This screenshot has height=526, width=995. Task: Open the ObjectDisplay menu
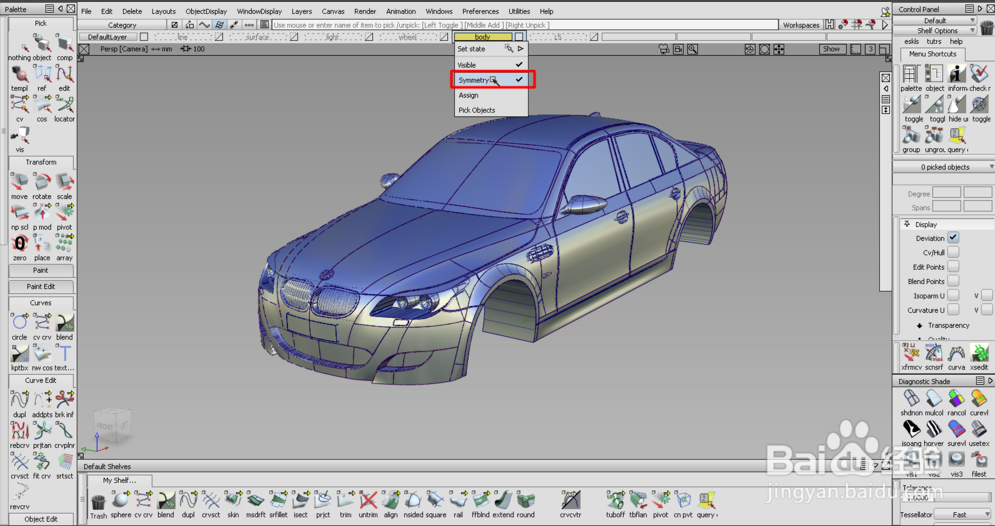[206, 12]
